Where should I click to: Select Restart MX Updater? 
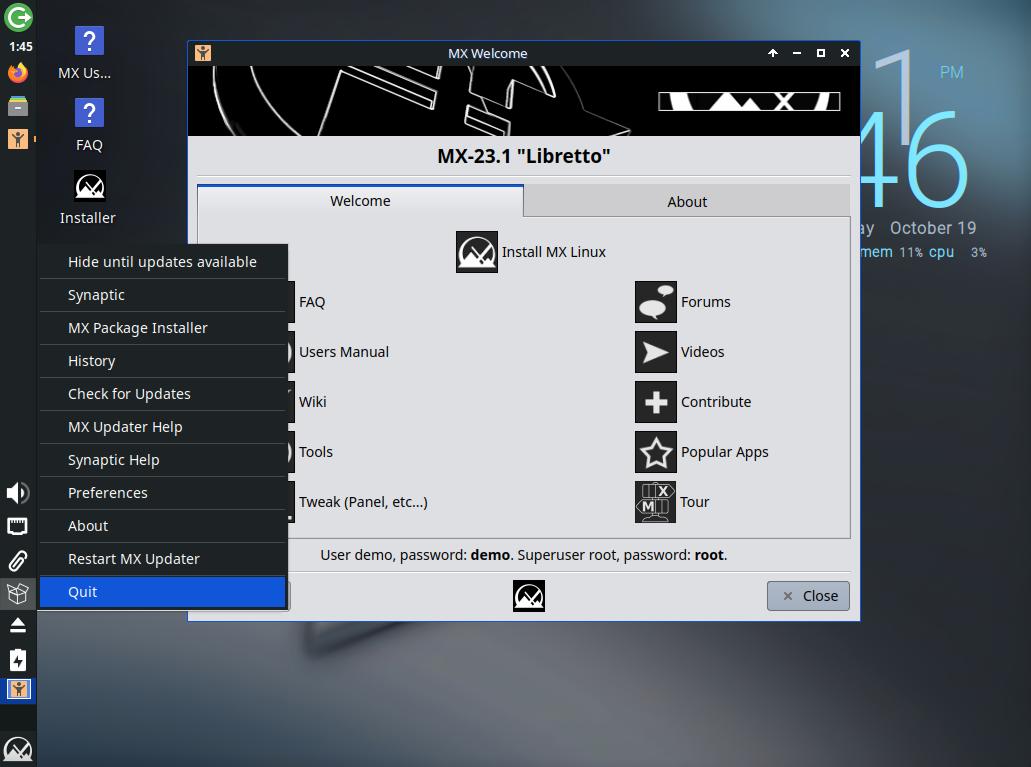tap(163, 558)
